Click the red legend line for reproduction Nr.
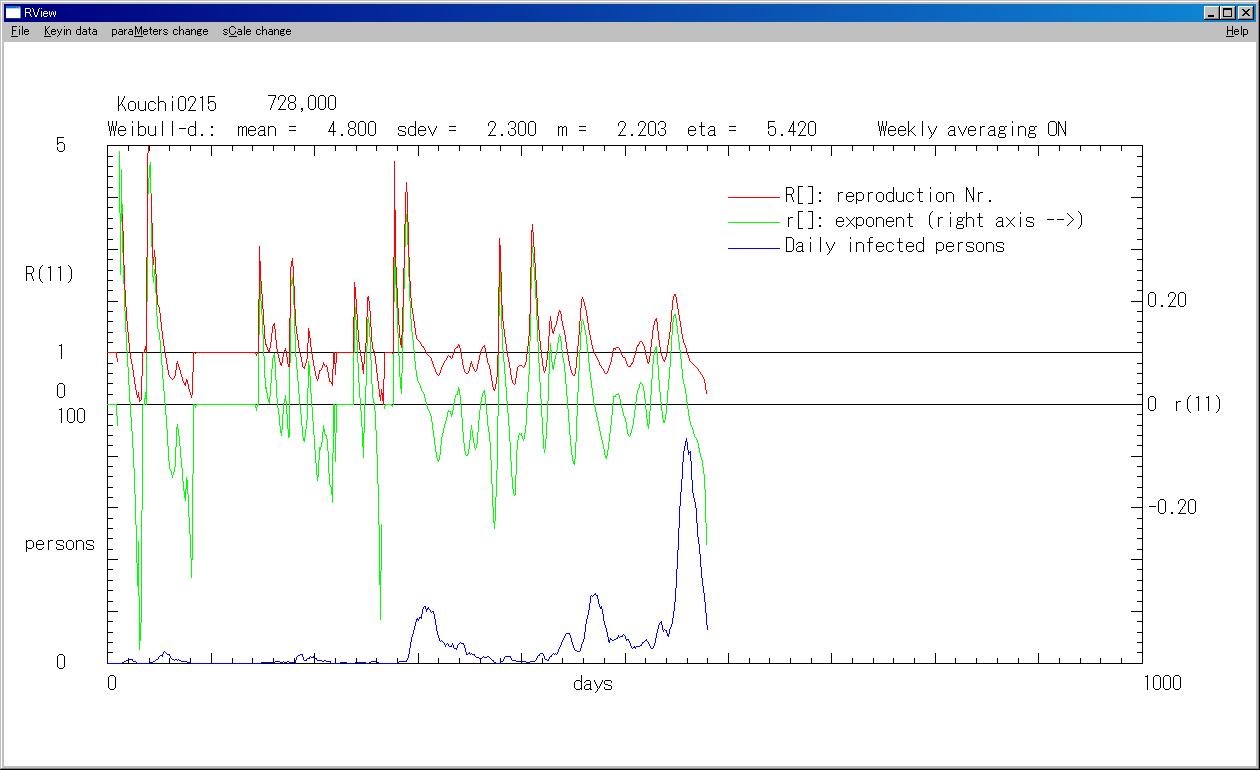Image resolution: width=1260 pixels, height=770 pixels. 753,197
